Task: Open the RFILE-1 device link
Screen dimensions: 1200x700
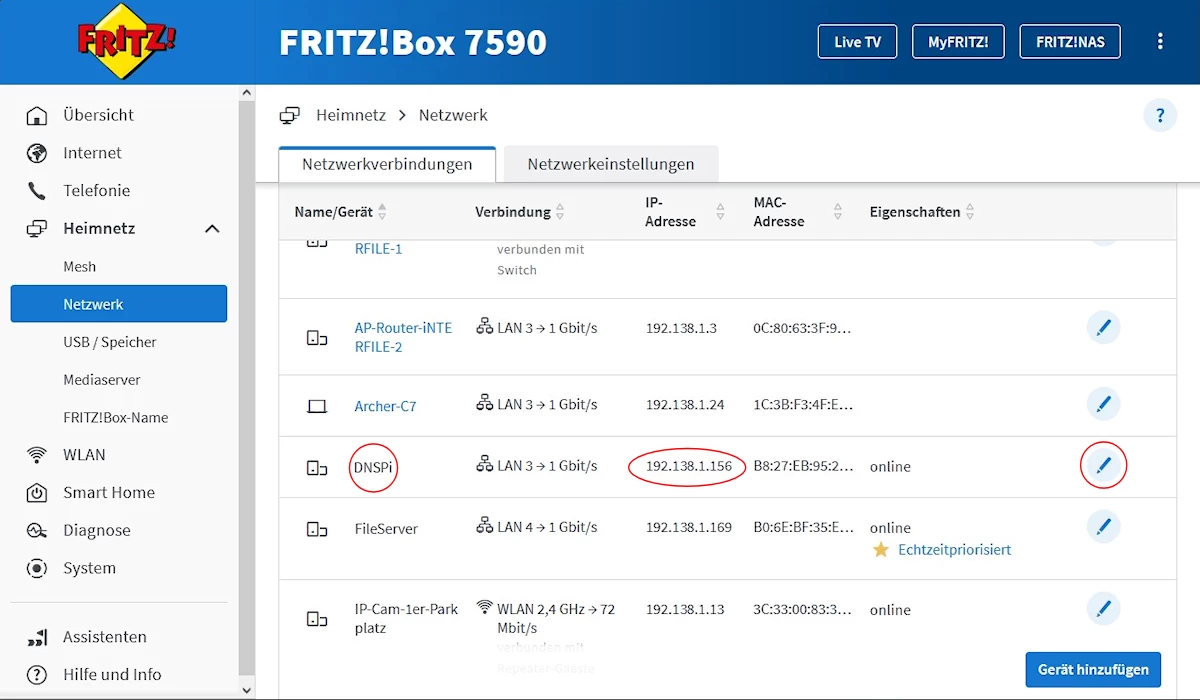Action: (x=378, y=248)
